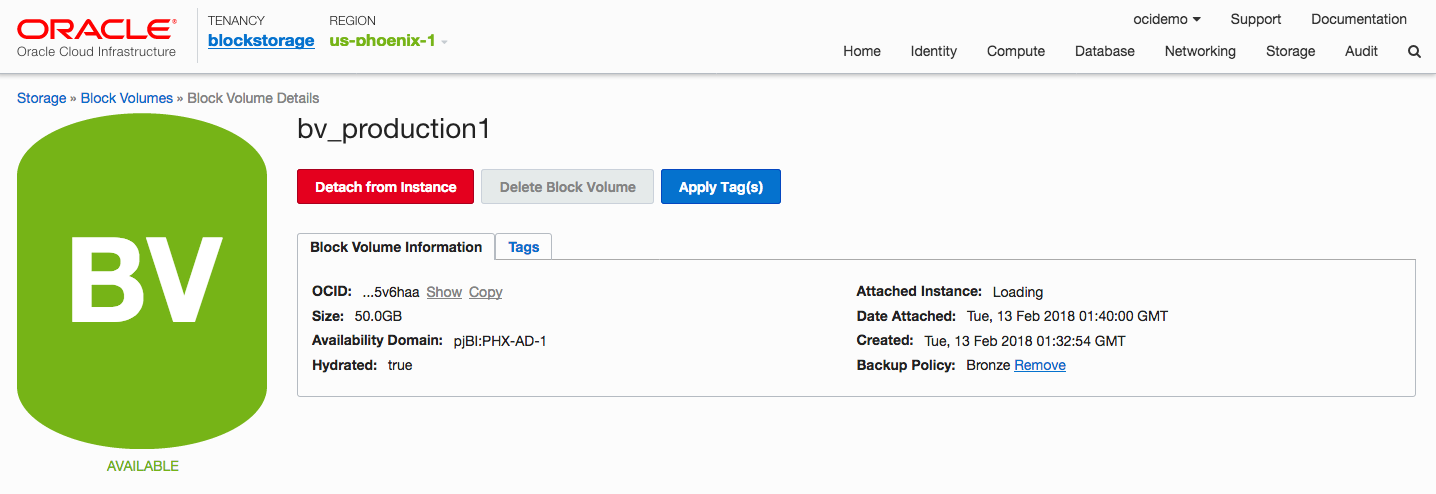Click the search magnifier icon
Image resolution: width=1436 pixels, height=494 pixels.
click(x=1414, y=52)
